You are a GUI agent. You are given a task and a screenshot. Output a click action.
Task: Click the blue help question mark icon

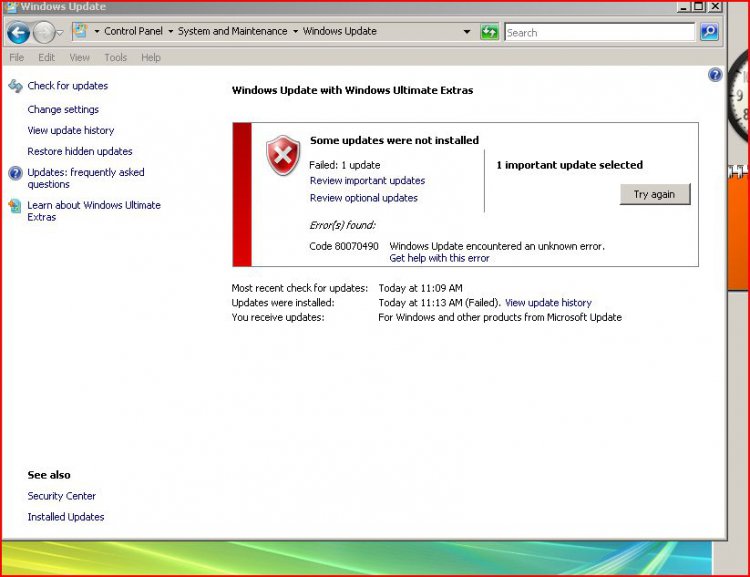(715, 75)
